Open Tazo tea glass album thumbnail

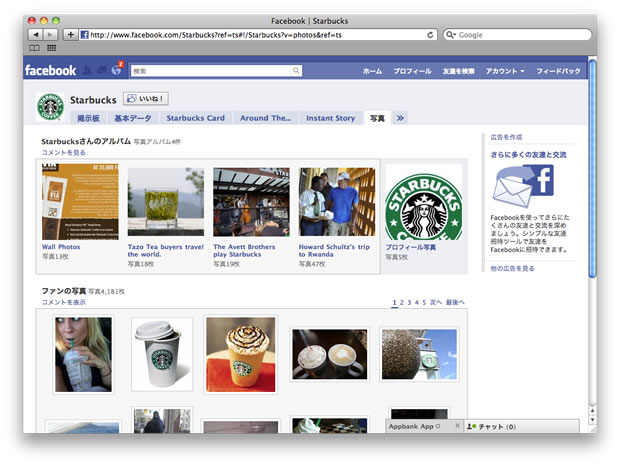(x=166, y=202)
